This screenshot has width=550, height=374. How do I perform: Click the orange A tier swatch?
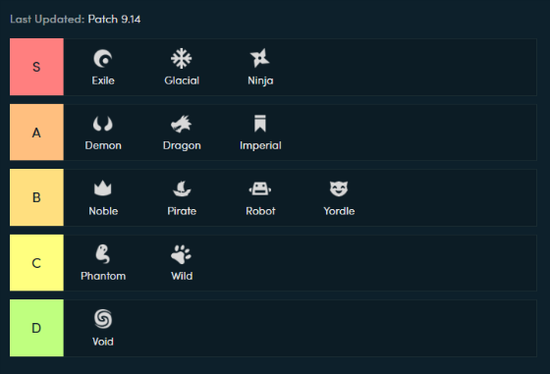pyautogui.click(x=37, y=132)
